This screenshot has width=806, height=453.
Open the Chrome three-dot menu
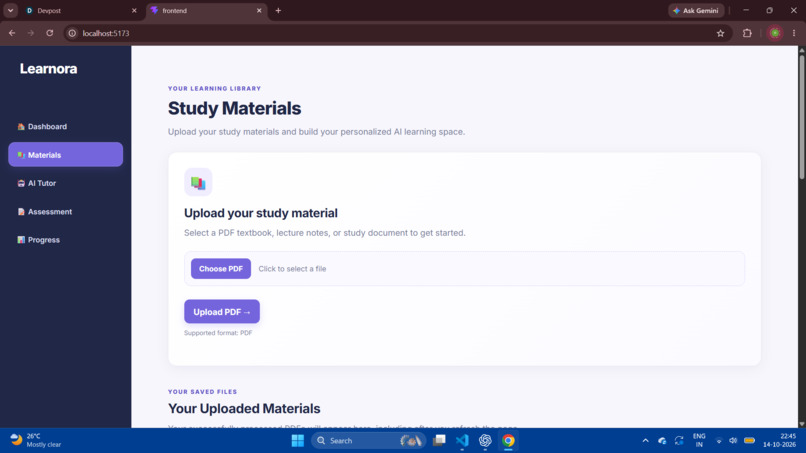pos(794,33)
